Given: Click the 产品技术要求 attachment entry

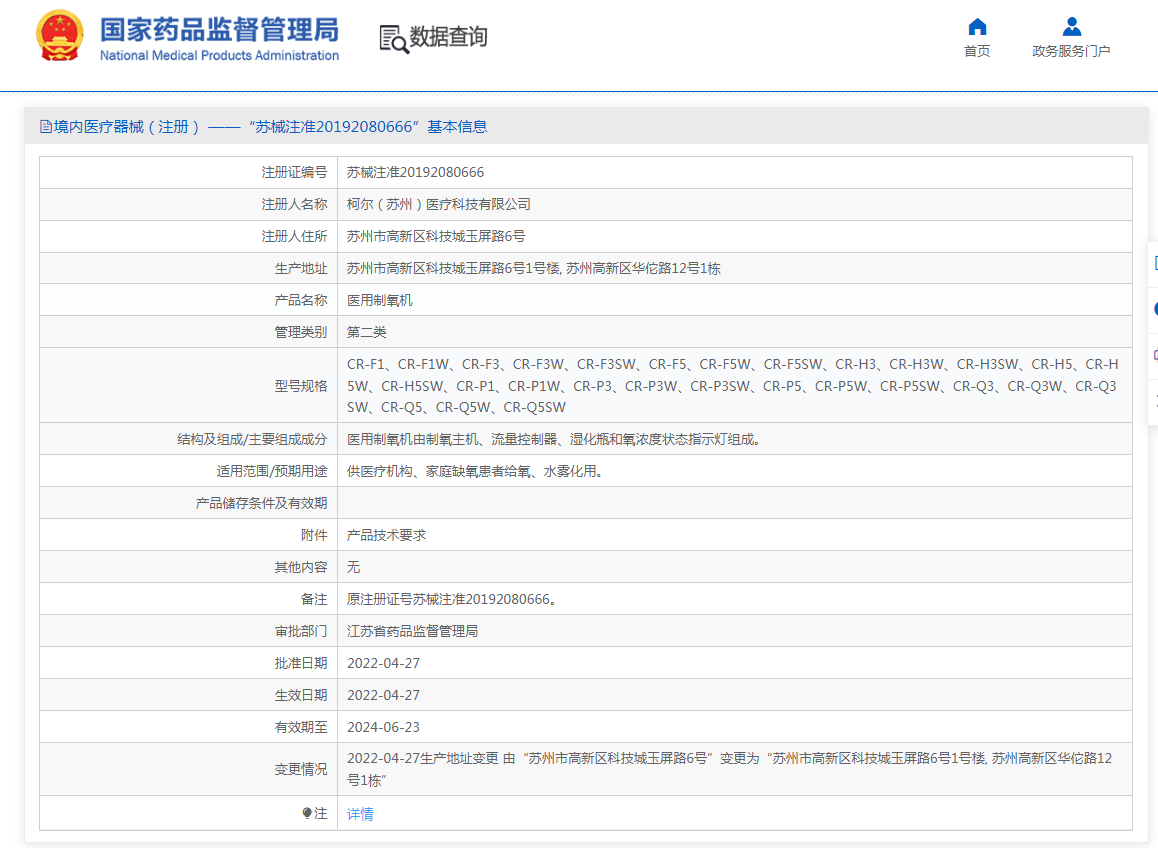Looking at the screenshot, I should pyautogui.click(x=386, y=535).
